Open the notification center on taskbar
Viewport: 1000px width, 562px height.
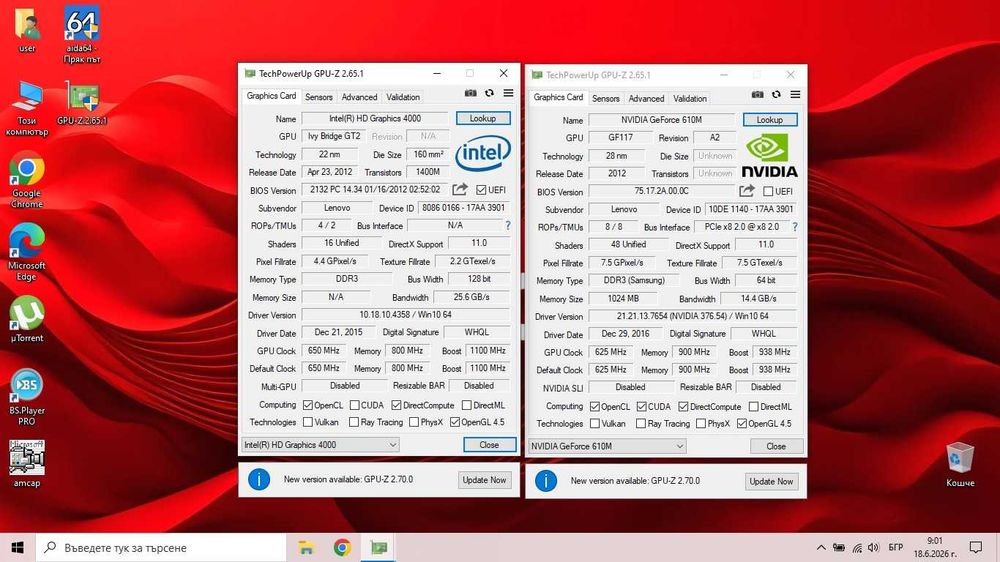coord(976,547)
